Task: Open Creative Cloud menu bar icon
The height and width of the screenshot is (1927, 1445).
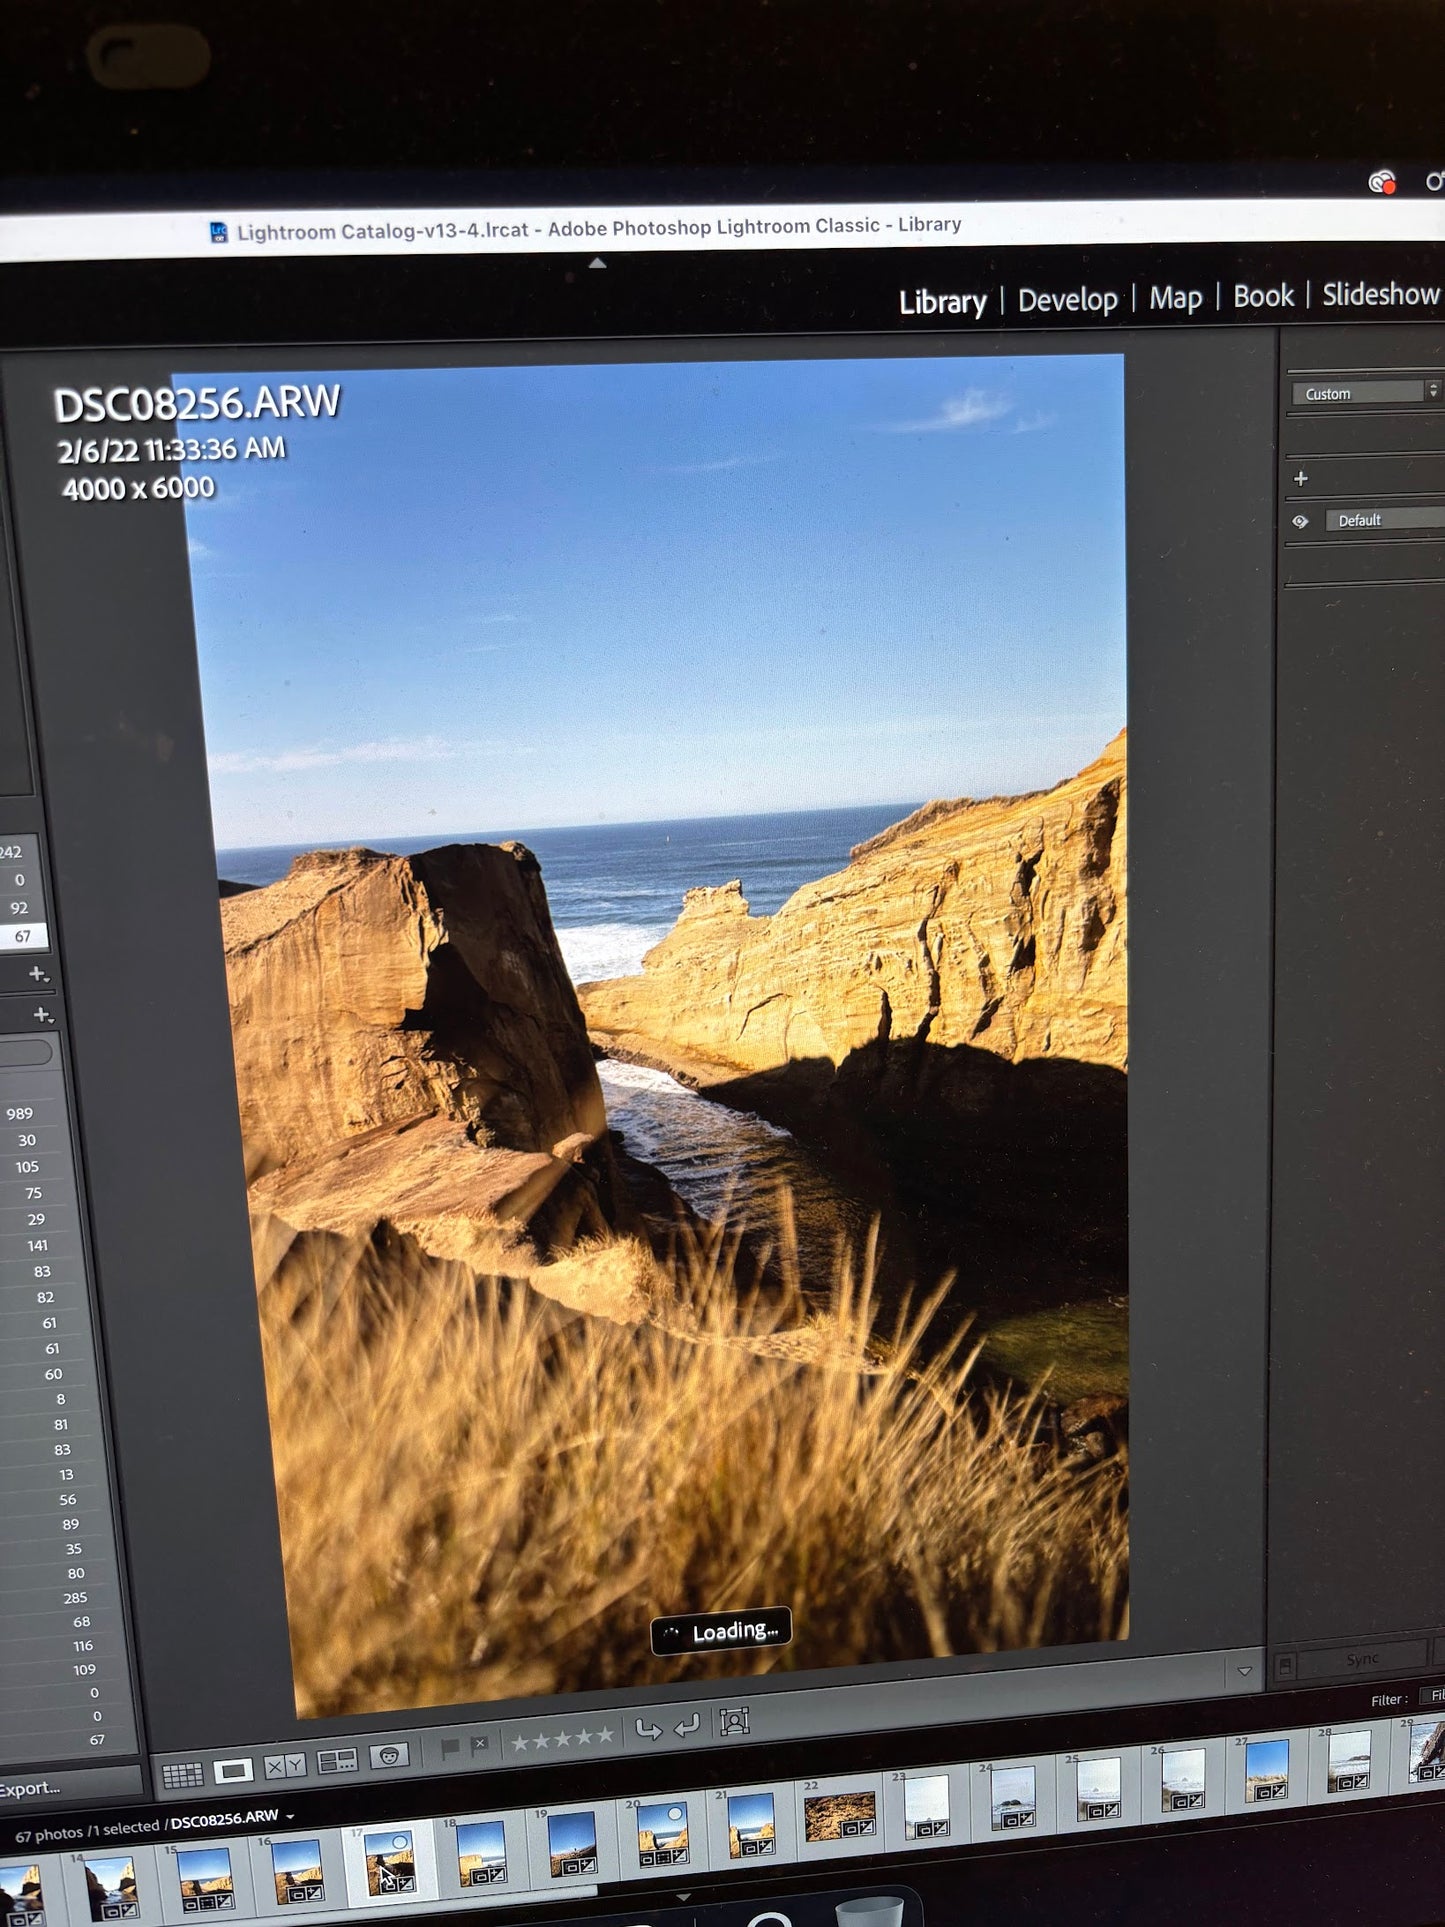Action: (1381, 182)
